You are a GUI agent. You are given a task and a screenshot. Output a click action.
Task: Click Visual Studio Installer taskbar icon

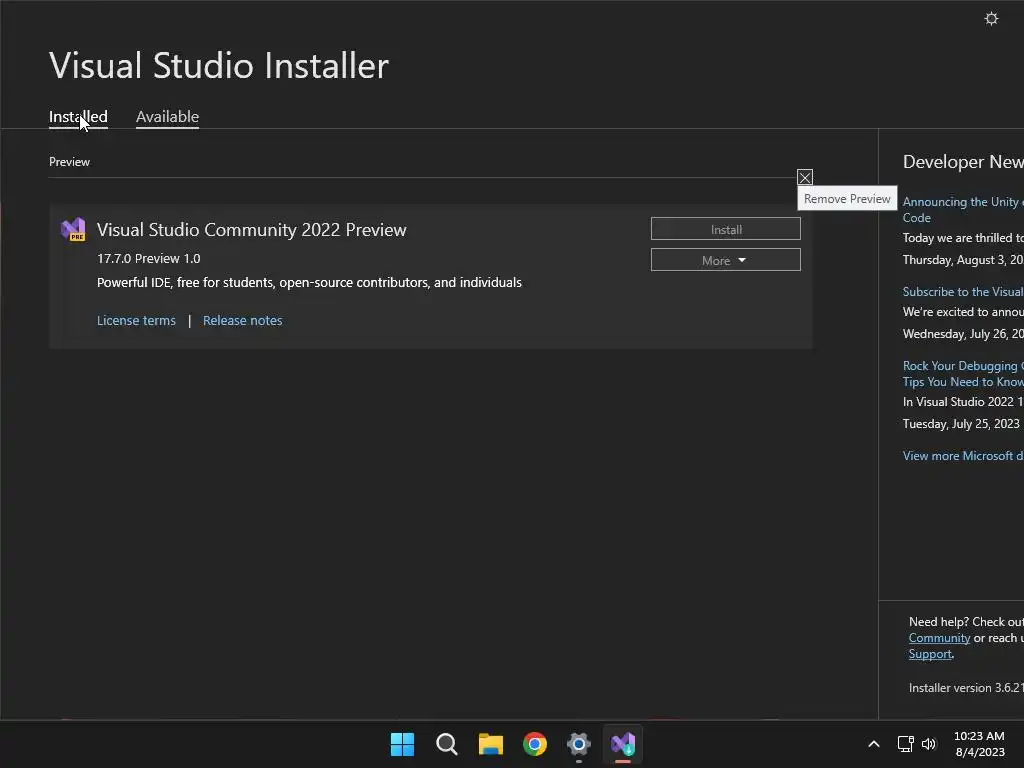(x=623, y=744)
